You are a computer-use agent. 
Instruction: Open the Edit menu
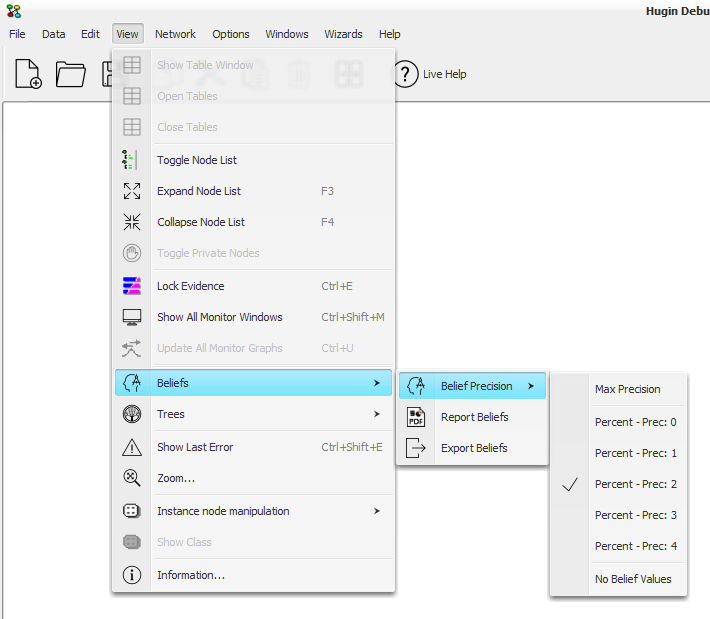pos(90,34)
